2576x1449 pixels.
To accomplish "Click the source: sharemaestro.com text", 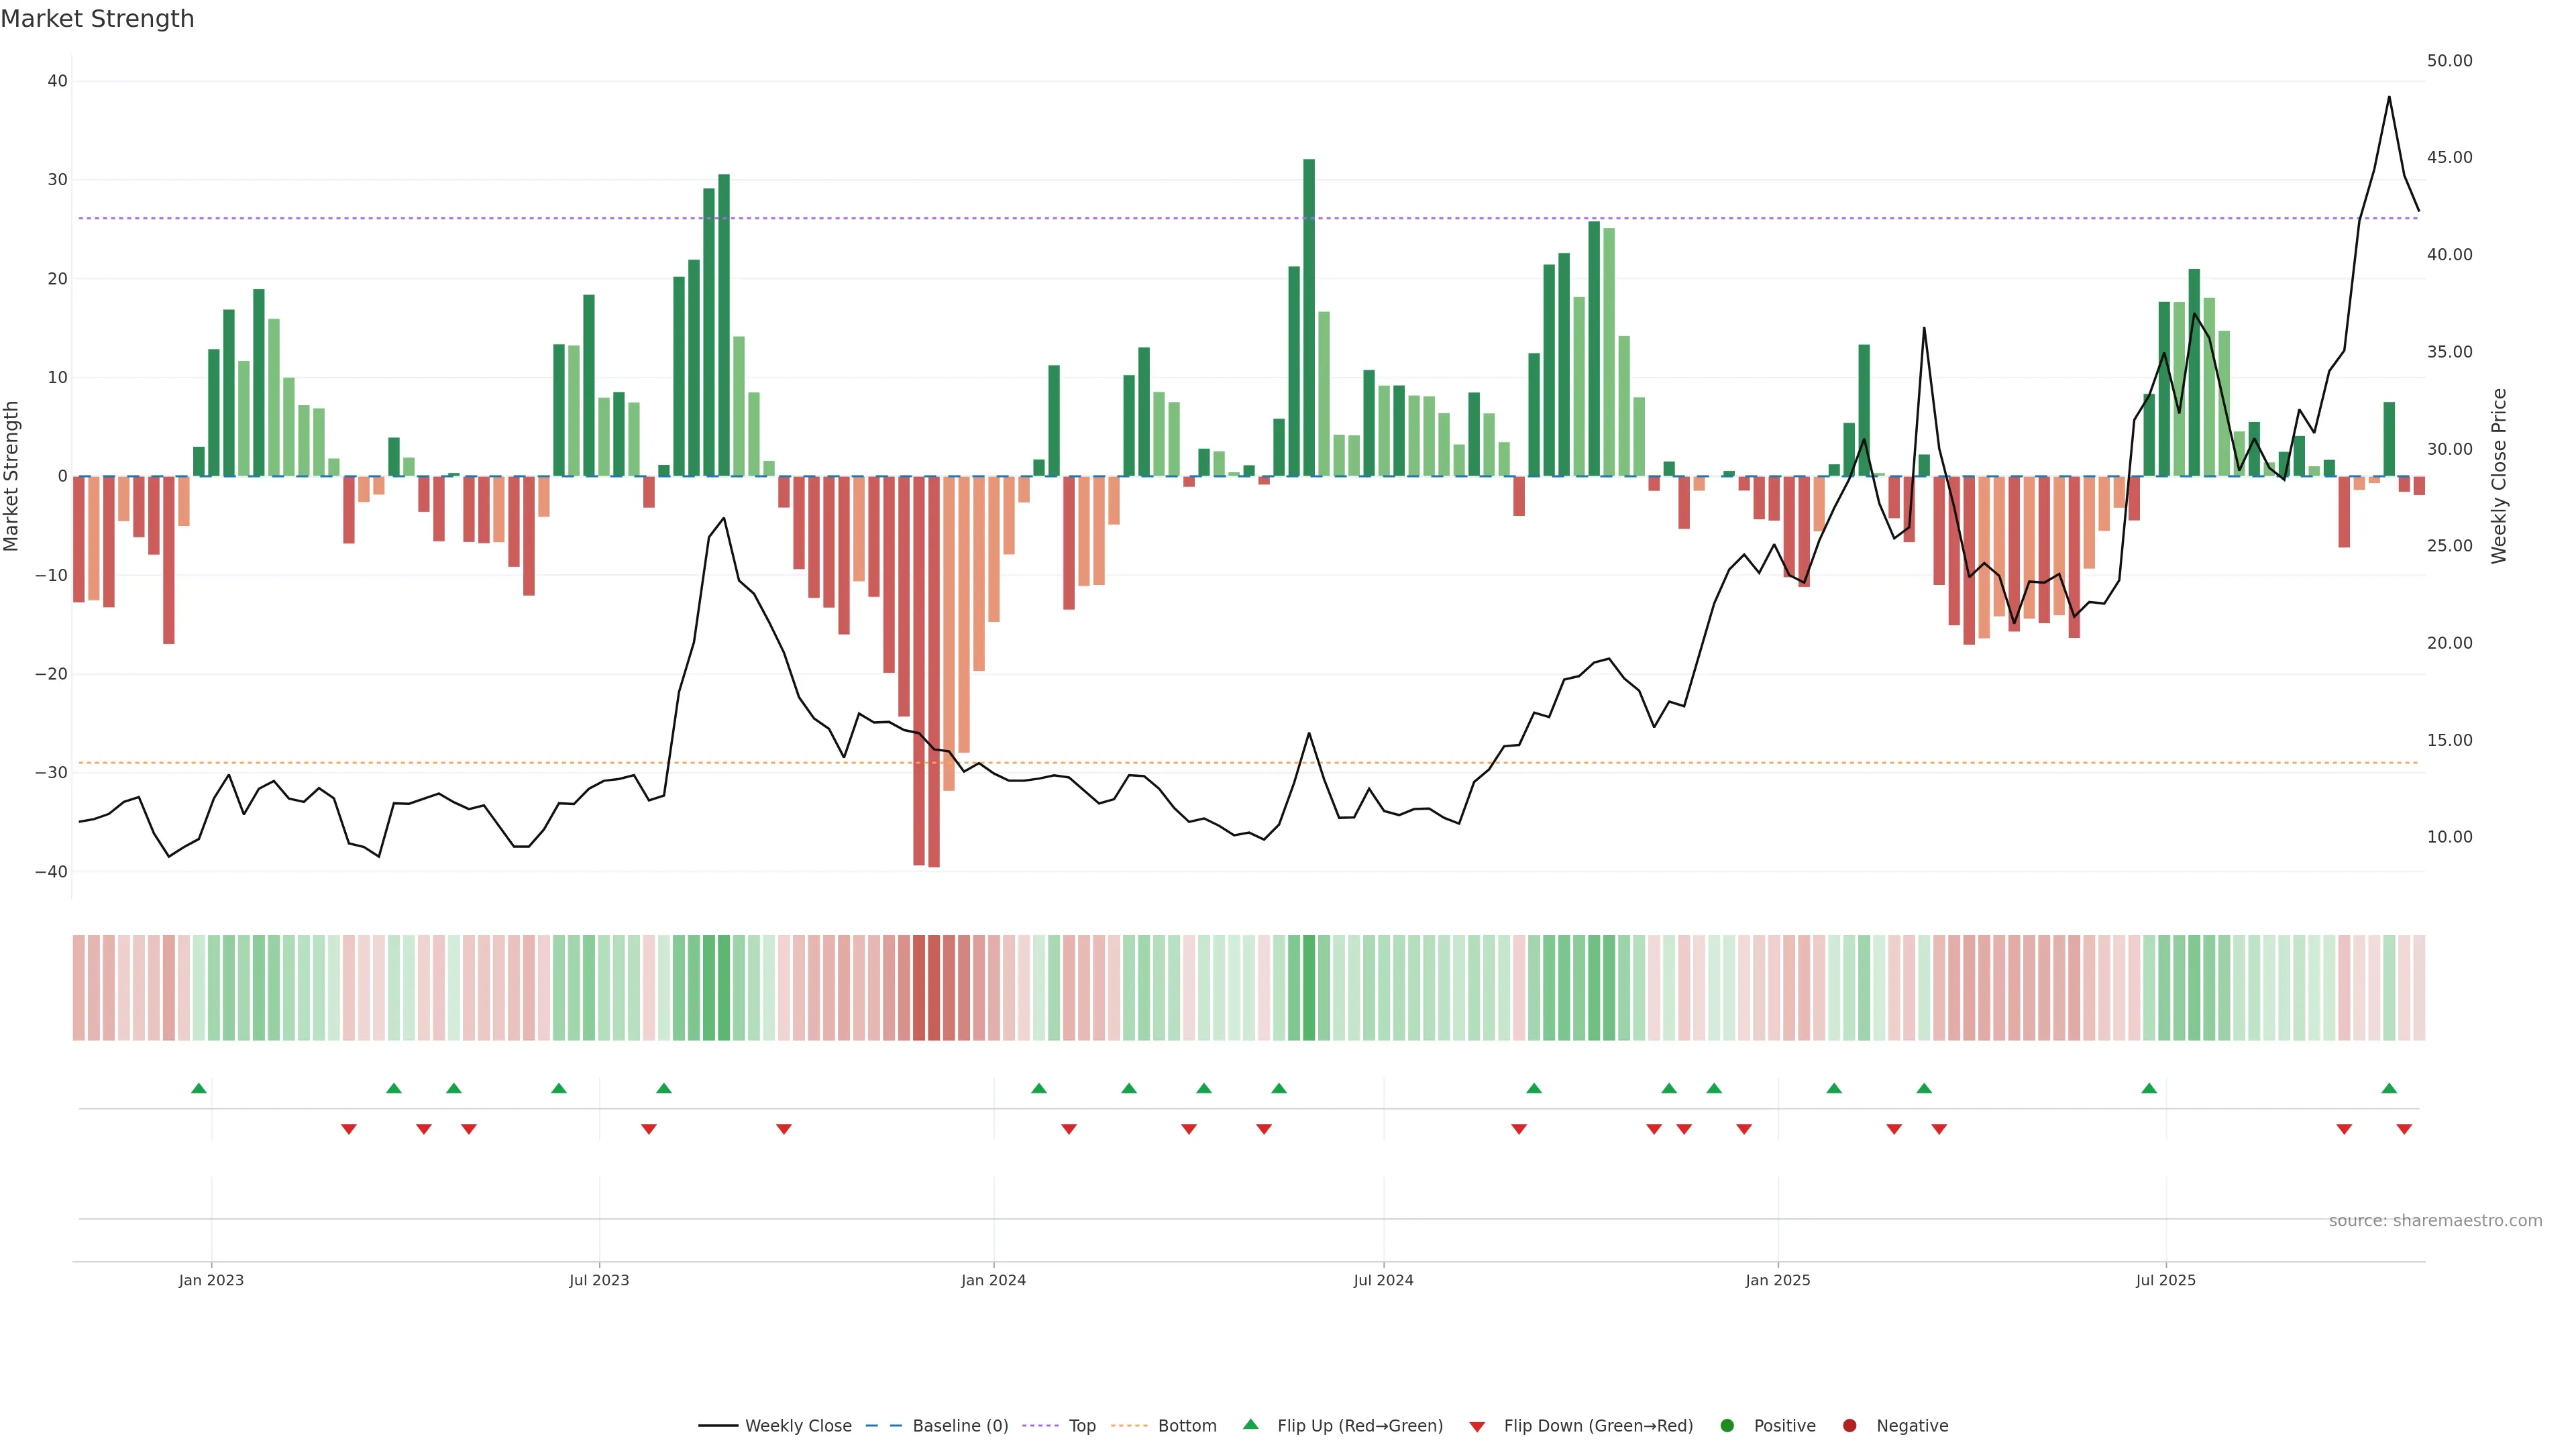I will tap(2435, 1221).
